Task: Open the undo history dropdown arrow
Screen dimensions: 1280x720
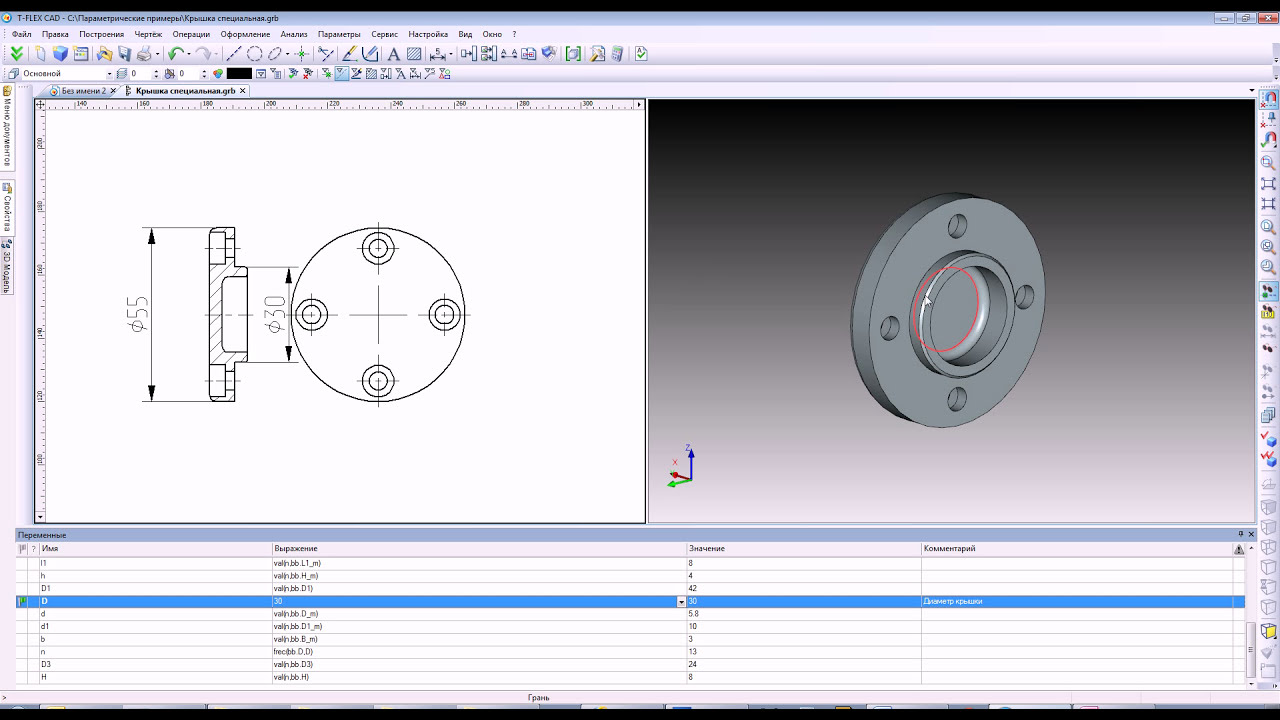Action: (189, 54)
